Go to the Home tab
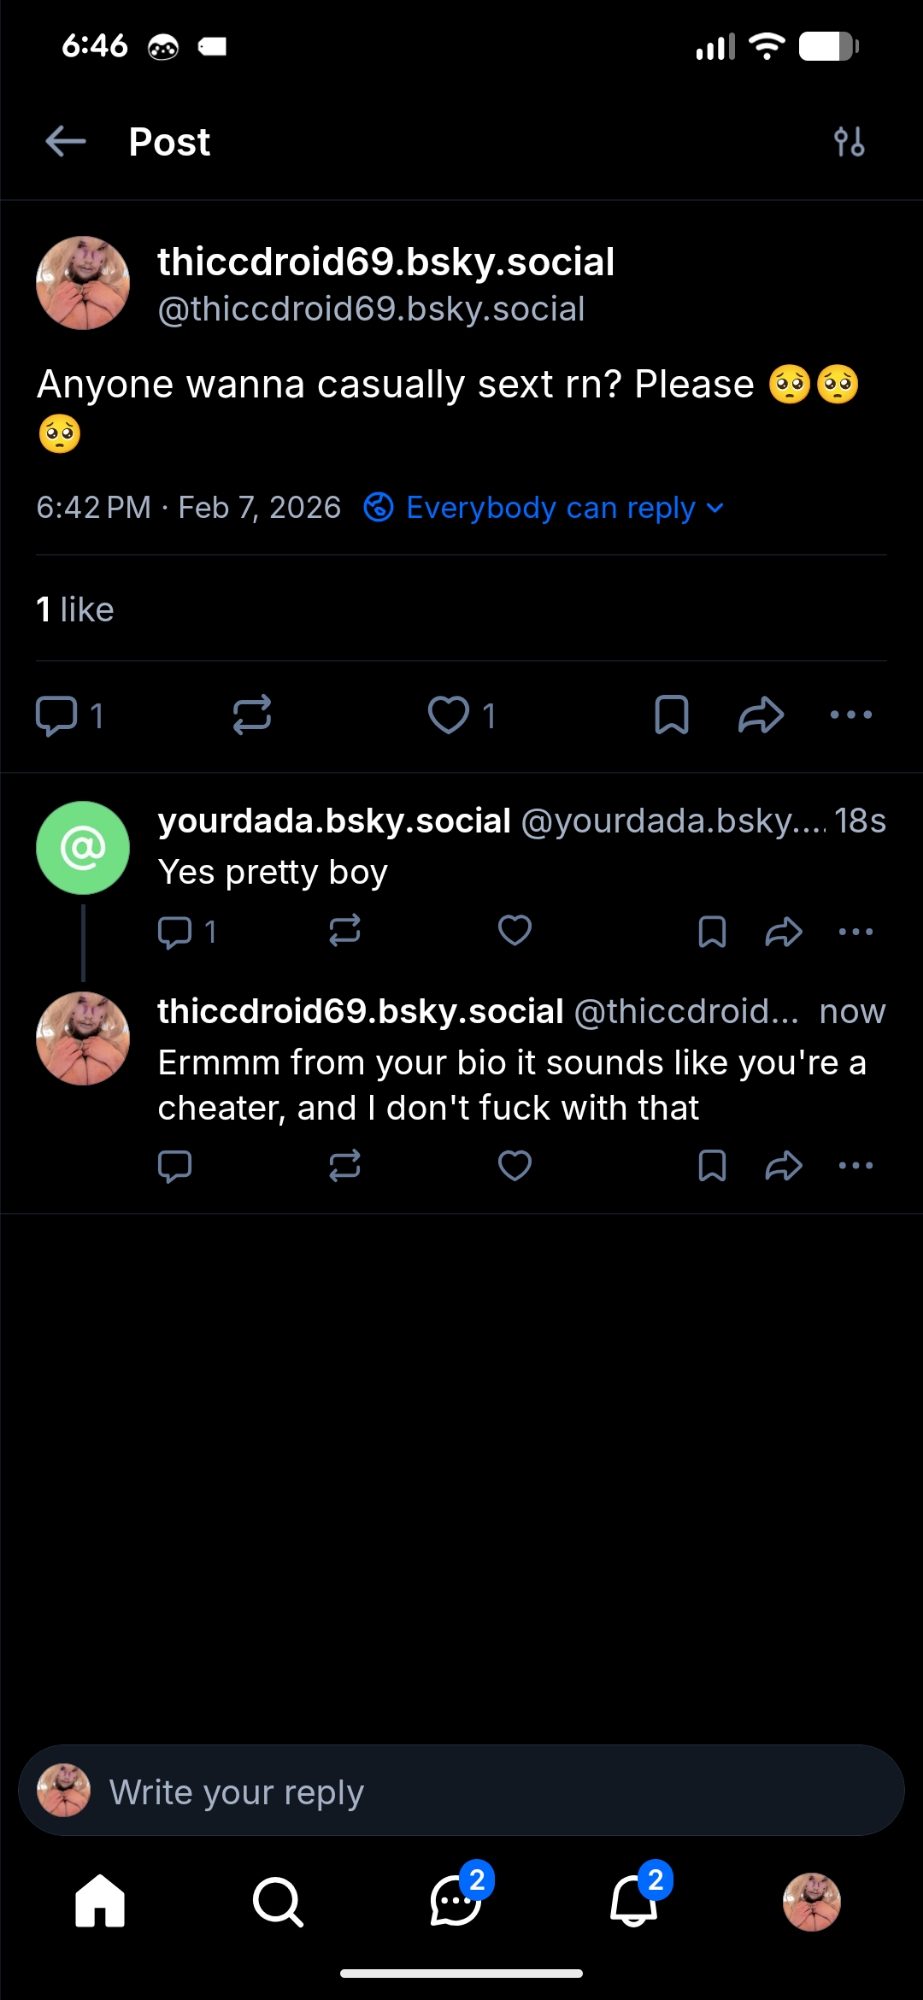The width and height of the screenshot is (923, 2000). 100,1900
